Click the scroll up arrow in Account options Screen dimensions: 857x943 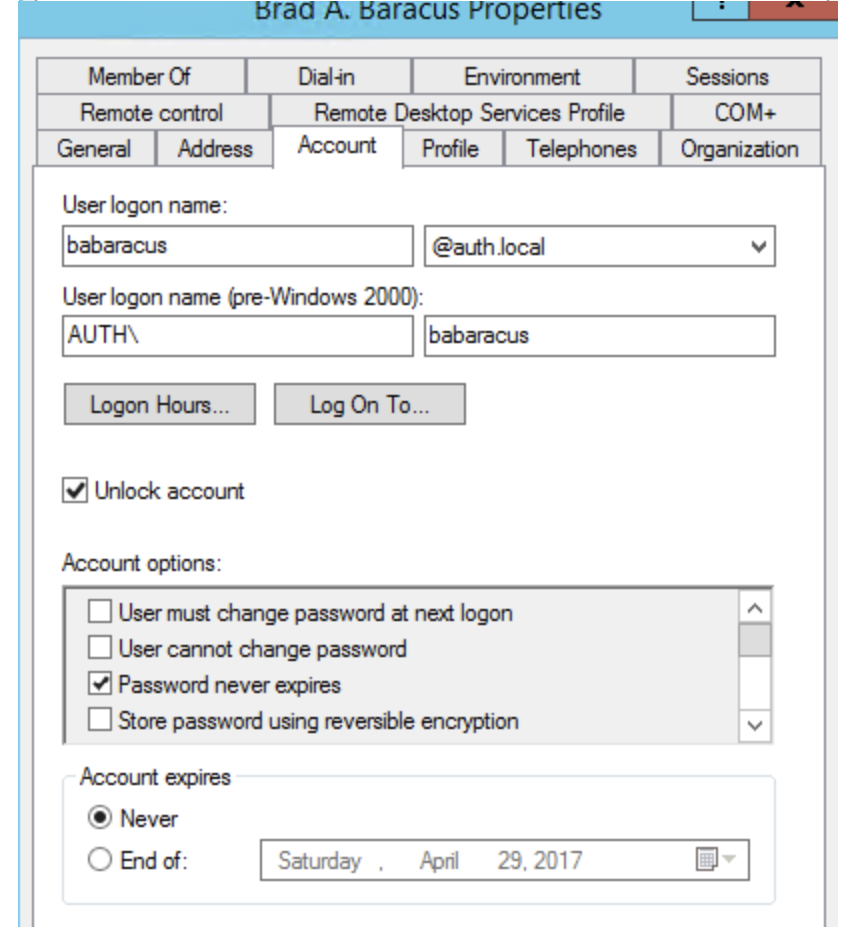tap(755, 609)
